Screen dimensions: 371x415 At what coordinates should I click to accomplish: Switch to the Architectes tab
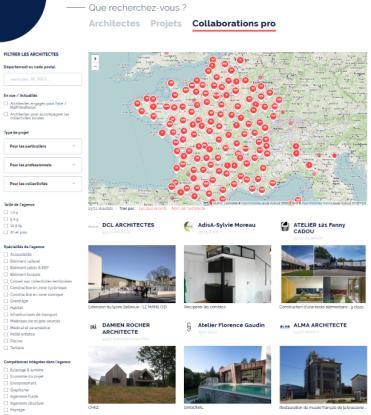(114, 24)
